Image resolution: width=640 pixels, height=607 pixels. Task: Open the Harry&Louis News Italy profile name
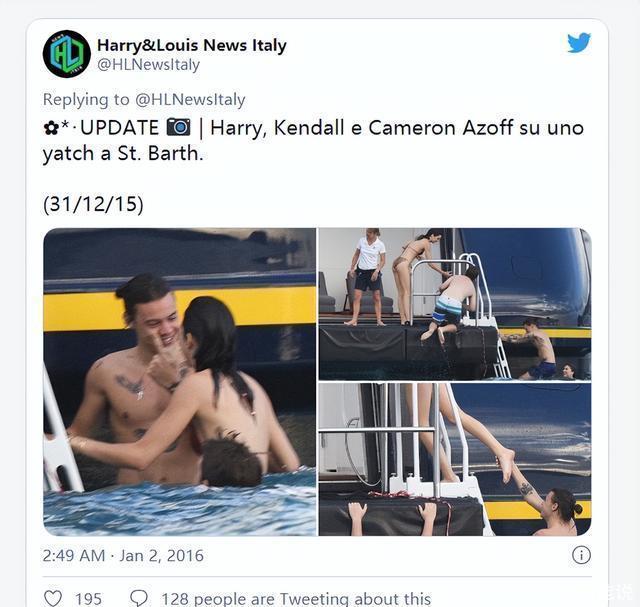191,45
